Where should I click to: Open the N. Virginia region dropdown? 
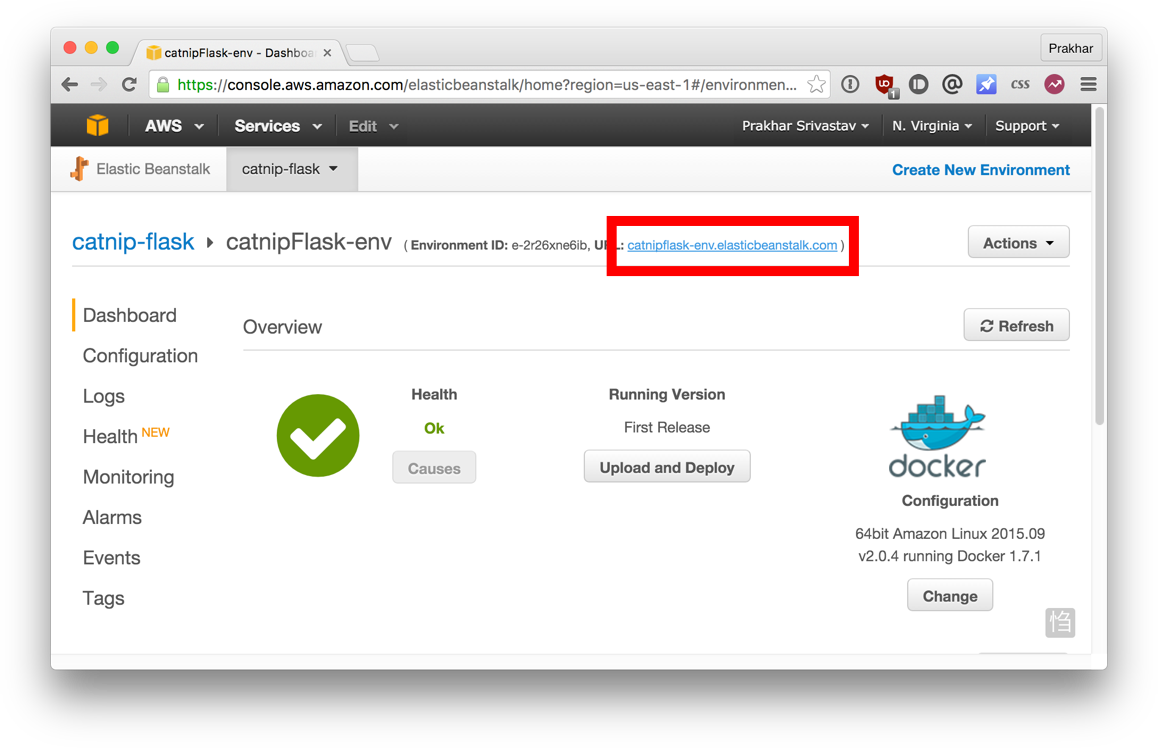(x=932, y=126)
